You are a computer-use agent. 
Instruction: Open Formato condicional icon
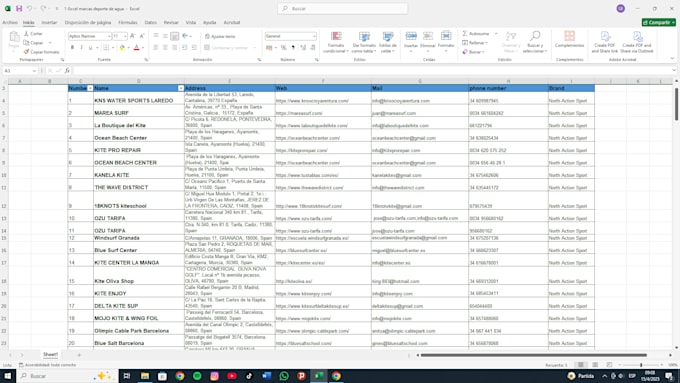(336, 36)
